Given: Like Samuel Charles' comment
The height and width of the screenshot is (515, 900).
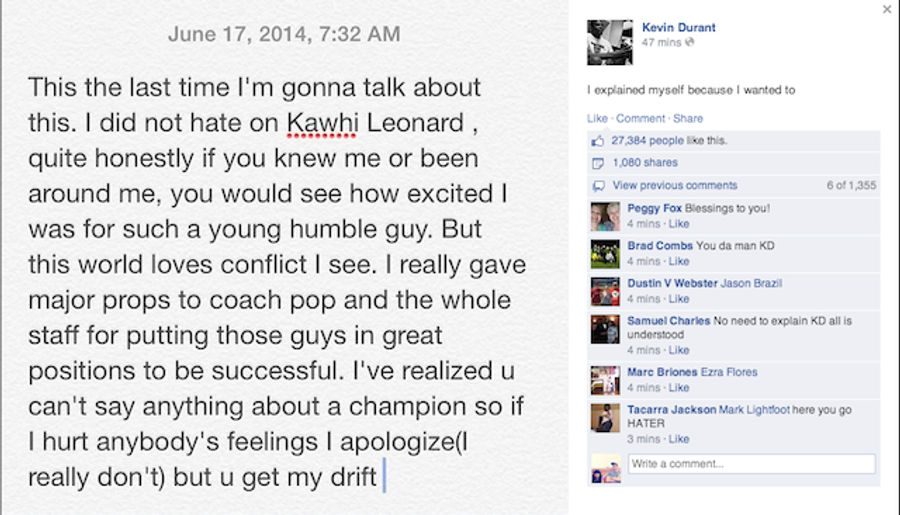Looking at the screenshot, I should (678, 350).
